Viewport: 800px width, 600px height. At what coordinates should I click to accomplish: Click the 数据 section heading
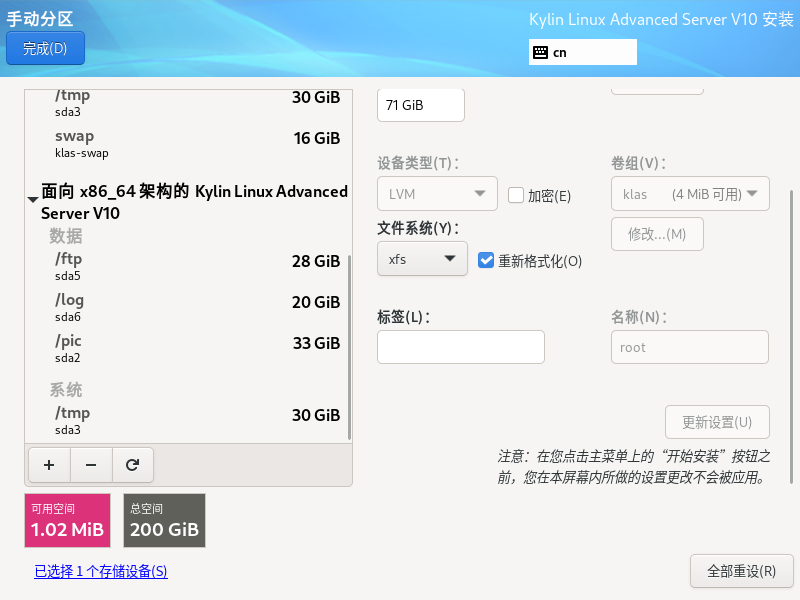(66, 236)
